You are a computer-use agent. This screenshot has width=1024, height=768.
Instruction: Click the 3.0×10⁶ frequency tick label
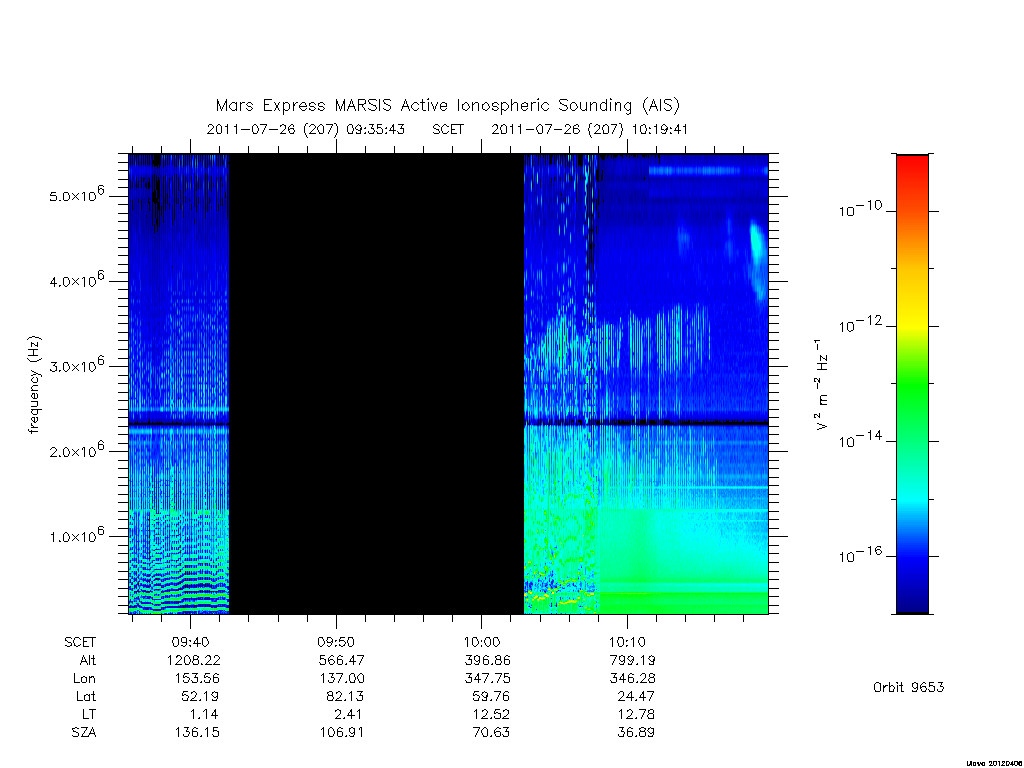[76, 365]
